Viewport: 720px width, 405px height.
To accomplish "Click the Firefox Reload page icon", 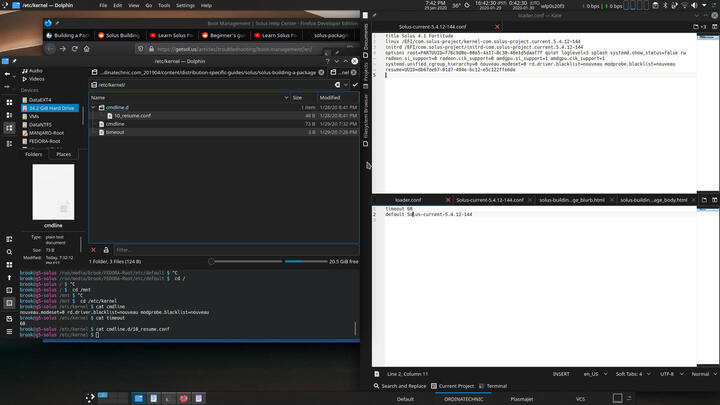I will [x=74, y=49].
